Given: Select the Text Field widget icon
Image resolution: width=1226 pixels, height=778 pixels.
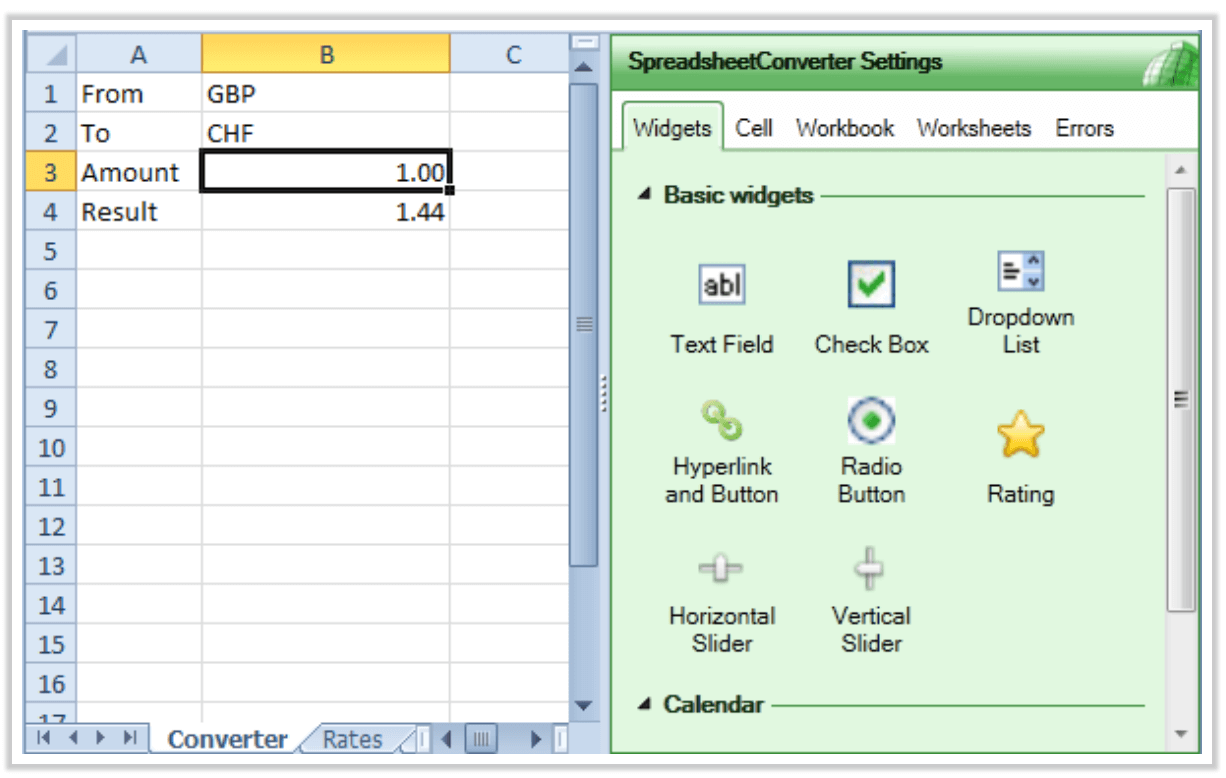Looking at the screenshot, I should click(x=722, y=285).
